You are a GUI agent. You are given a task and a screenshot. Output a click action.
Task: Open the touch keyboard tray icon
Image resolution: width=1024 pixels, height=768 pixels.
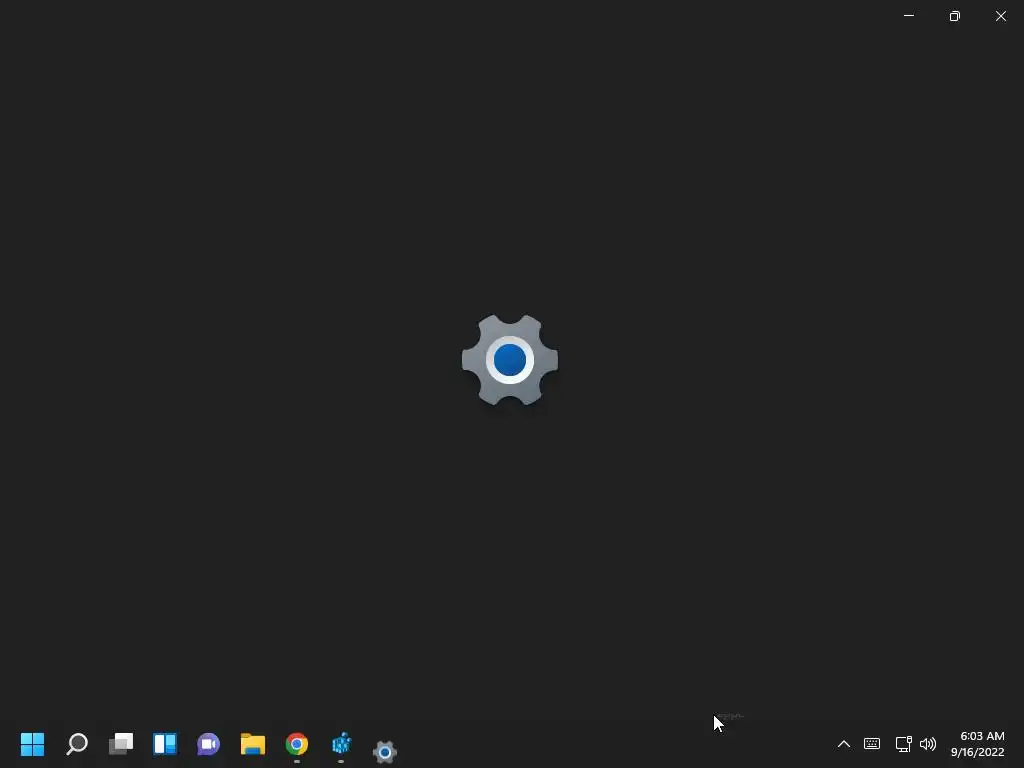pyautogui.click(x=872, y=744)
